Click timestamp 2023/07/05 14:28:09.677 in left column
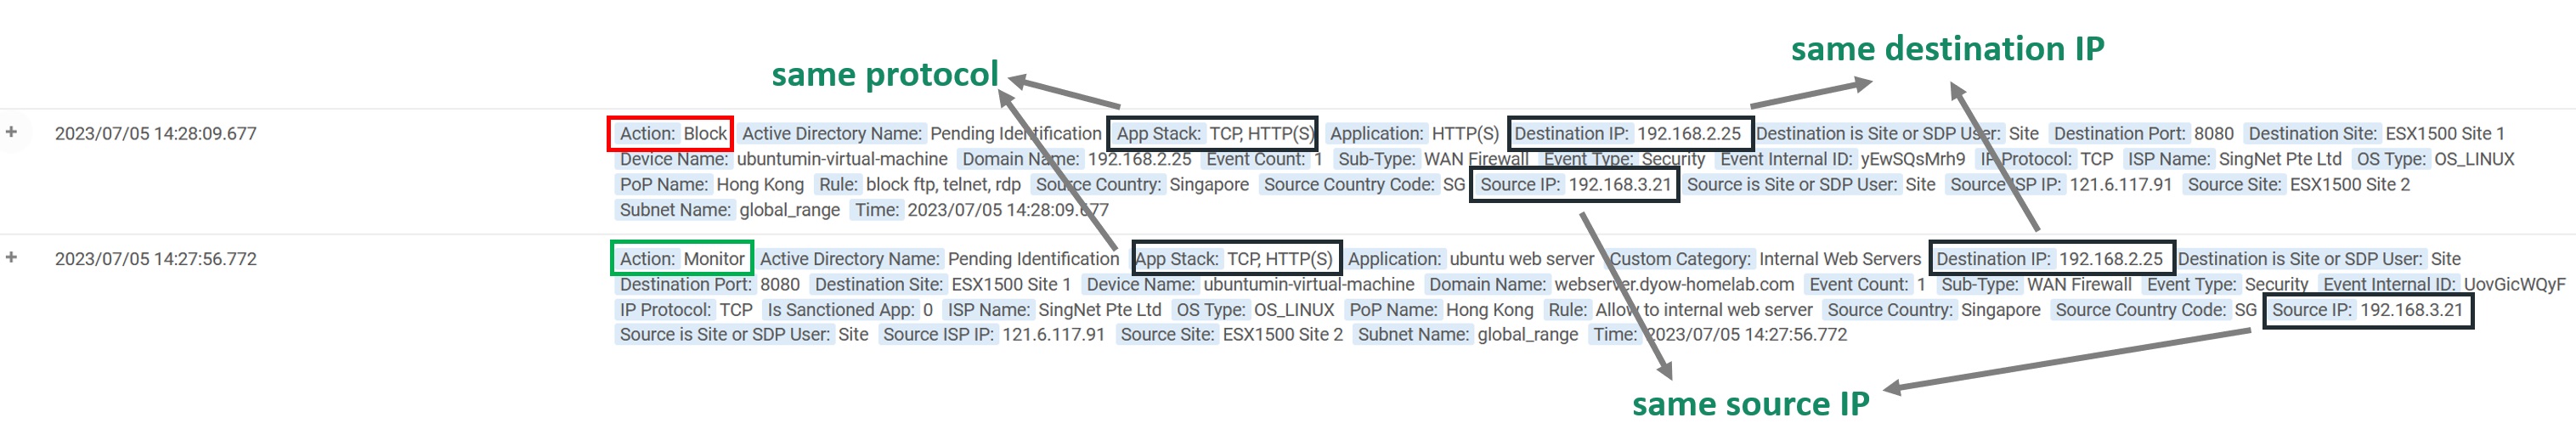Image resolution: width=2576 pixels, height=429 pixels. [155, 134]
